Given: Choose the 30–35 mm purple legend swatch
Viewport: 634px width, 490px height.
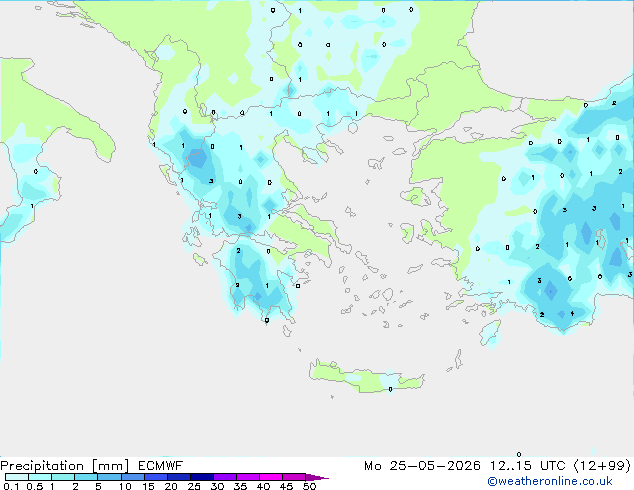Looking at the screenshot, I should (225, 477).
